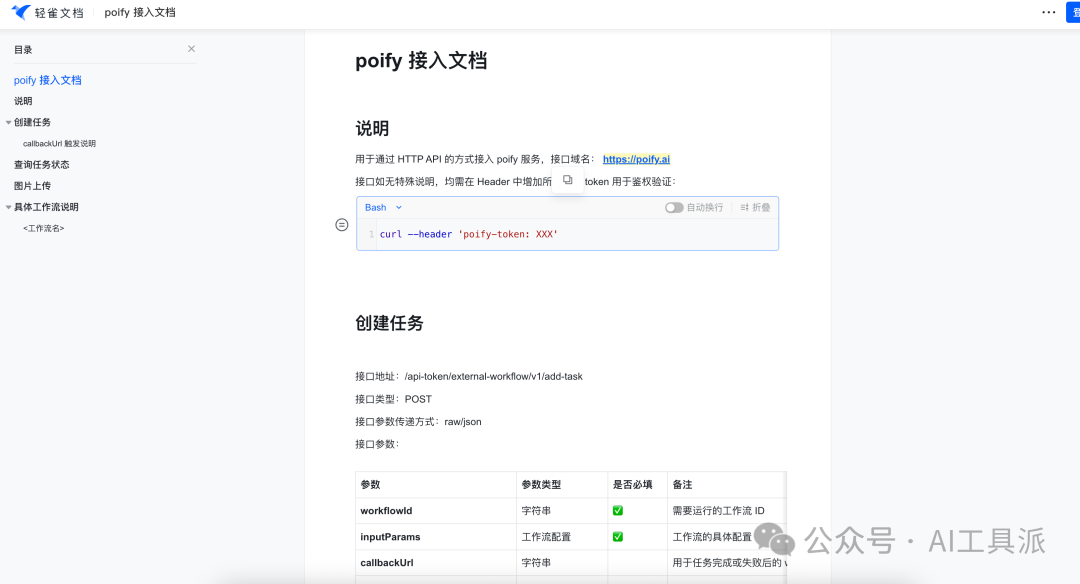
Task: Click the large poify 接入文档 page title
Action: click(x=421, y=61)
